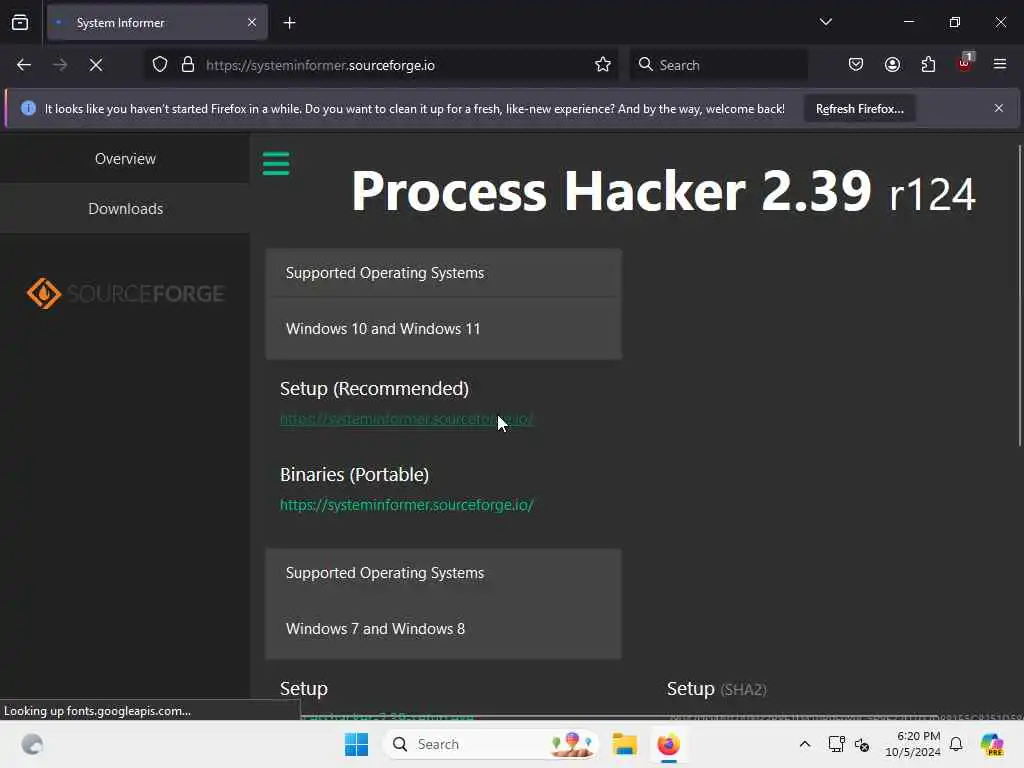Open widgets icon on taskbar left
This screenshot has width=1024, height=768.
[x=32, y=744]
